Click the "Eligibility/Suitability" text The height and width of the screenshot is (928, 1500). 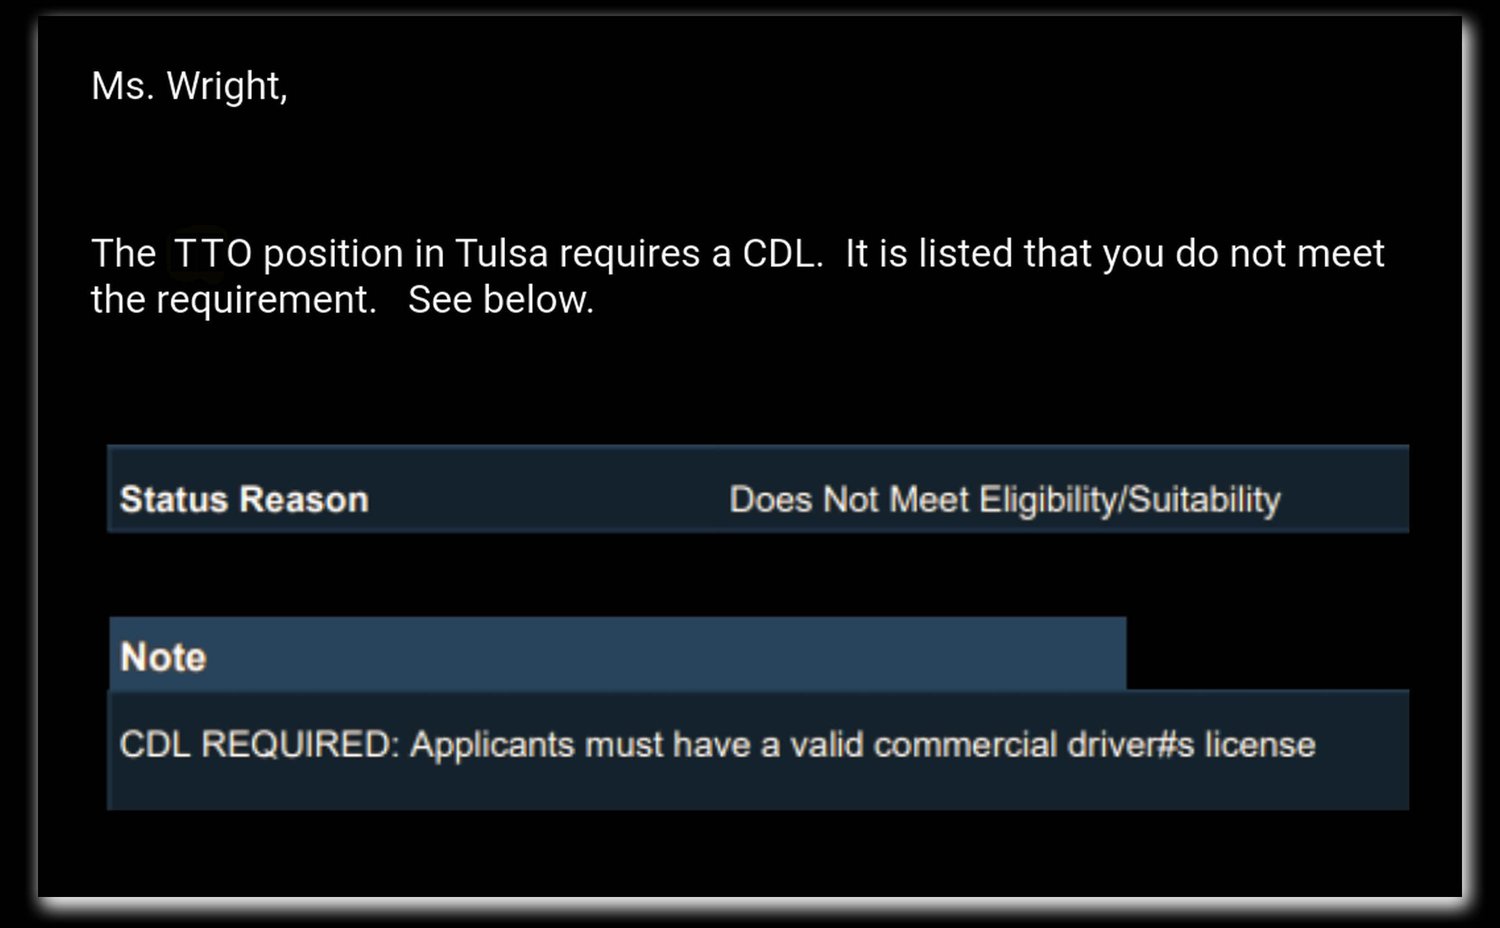(x=1129, y=500)
